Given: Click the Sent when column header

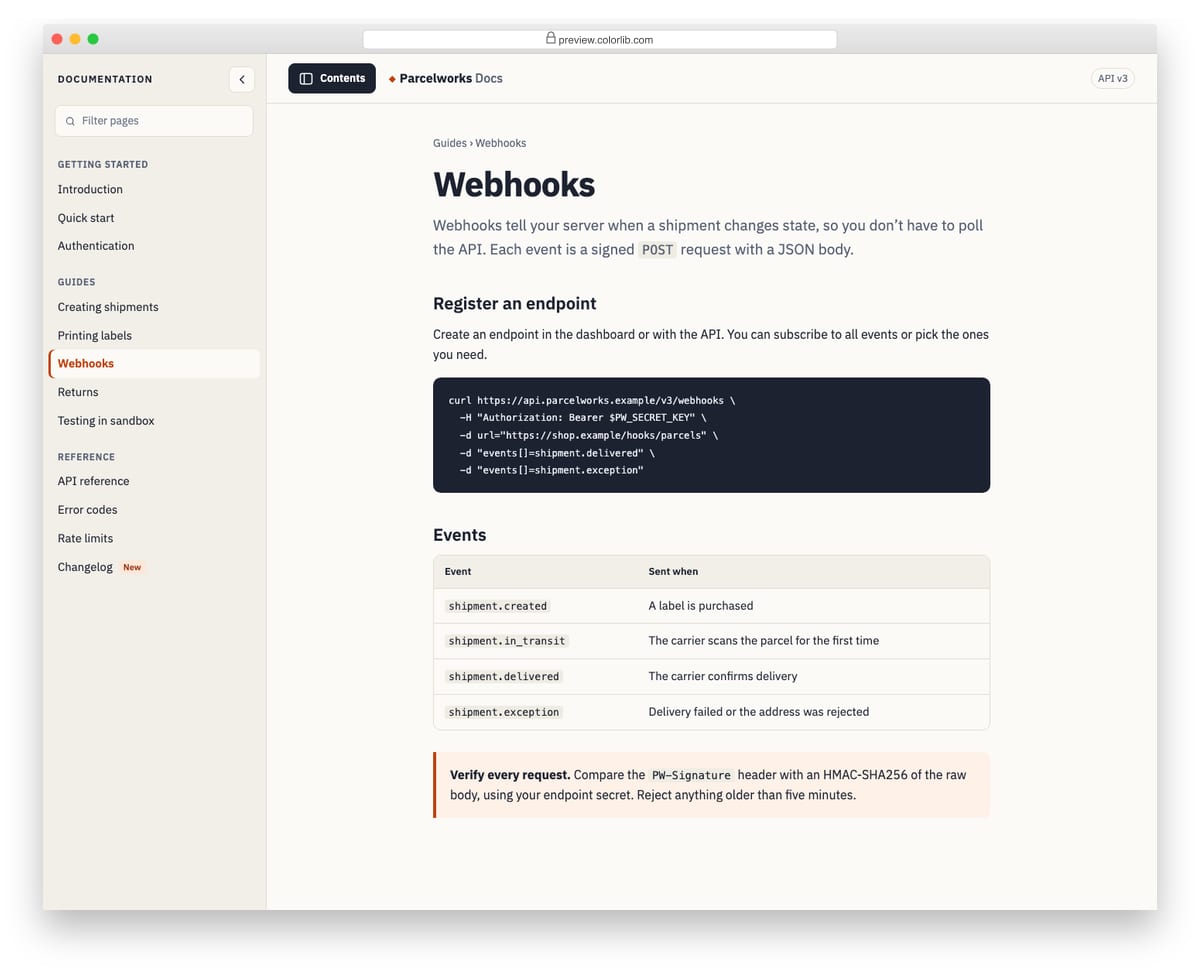Looking at the screenshot, I should (673, 572).
